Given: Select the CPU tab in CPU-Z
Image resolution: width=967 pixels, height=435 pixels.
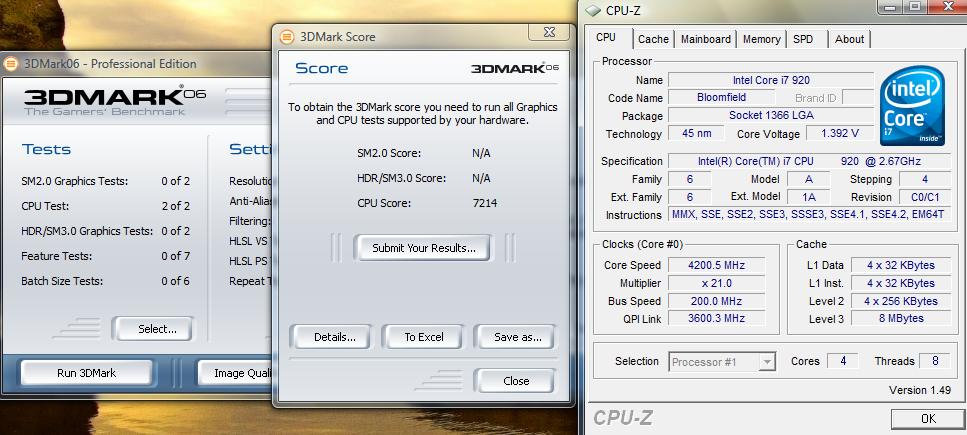Looking at the screenshot, I should point(606,38).
